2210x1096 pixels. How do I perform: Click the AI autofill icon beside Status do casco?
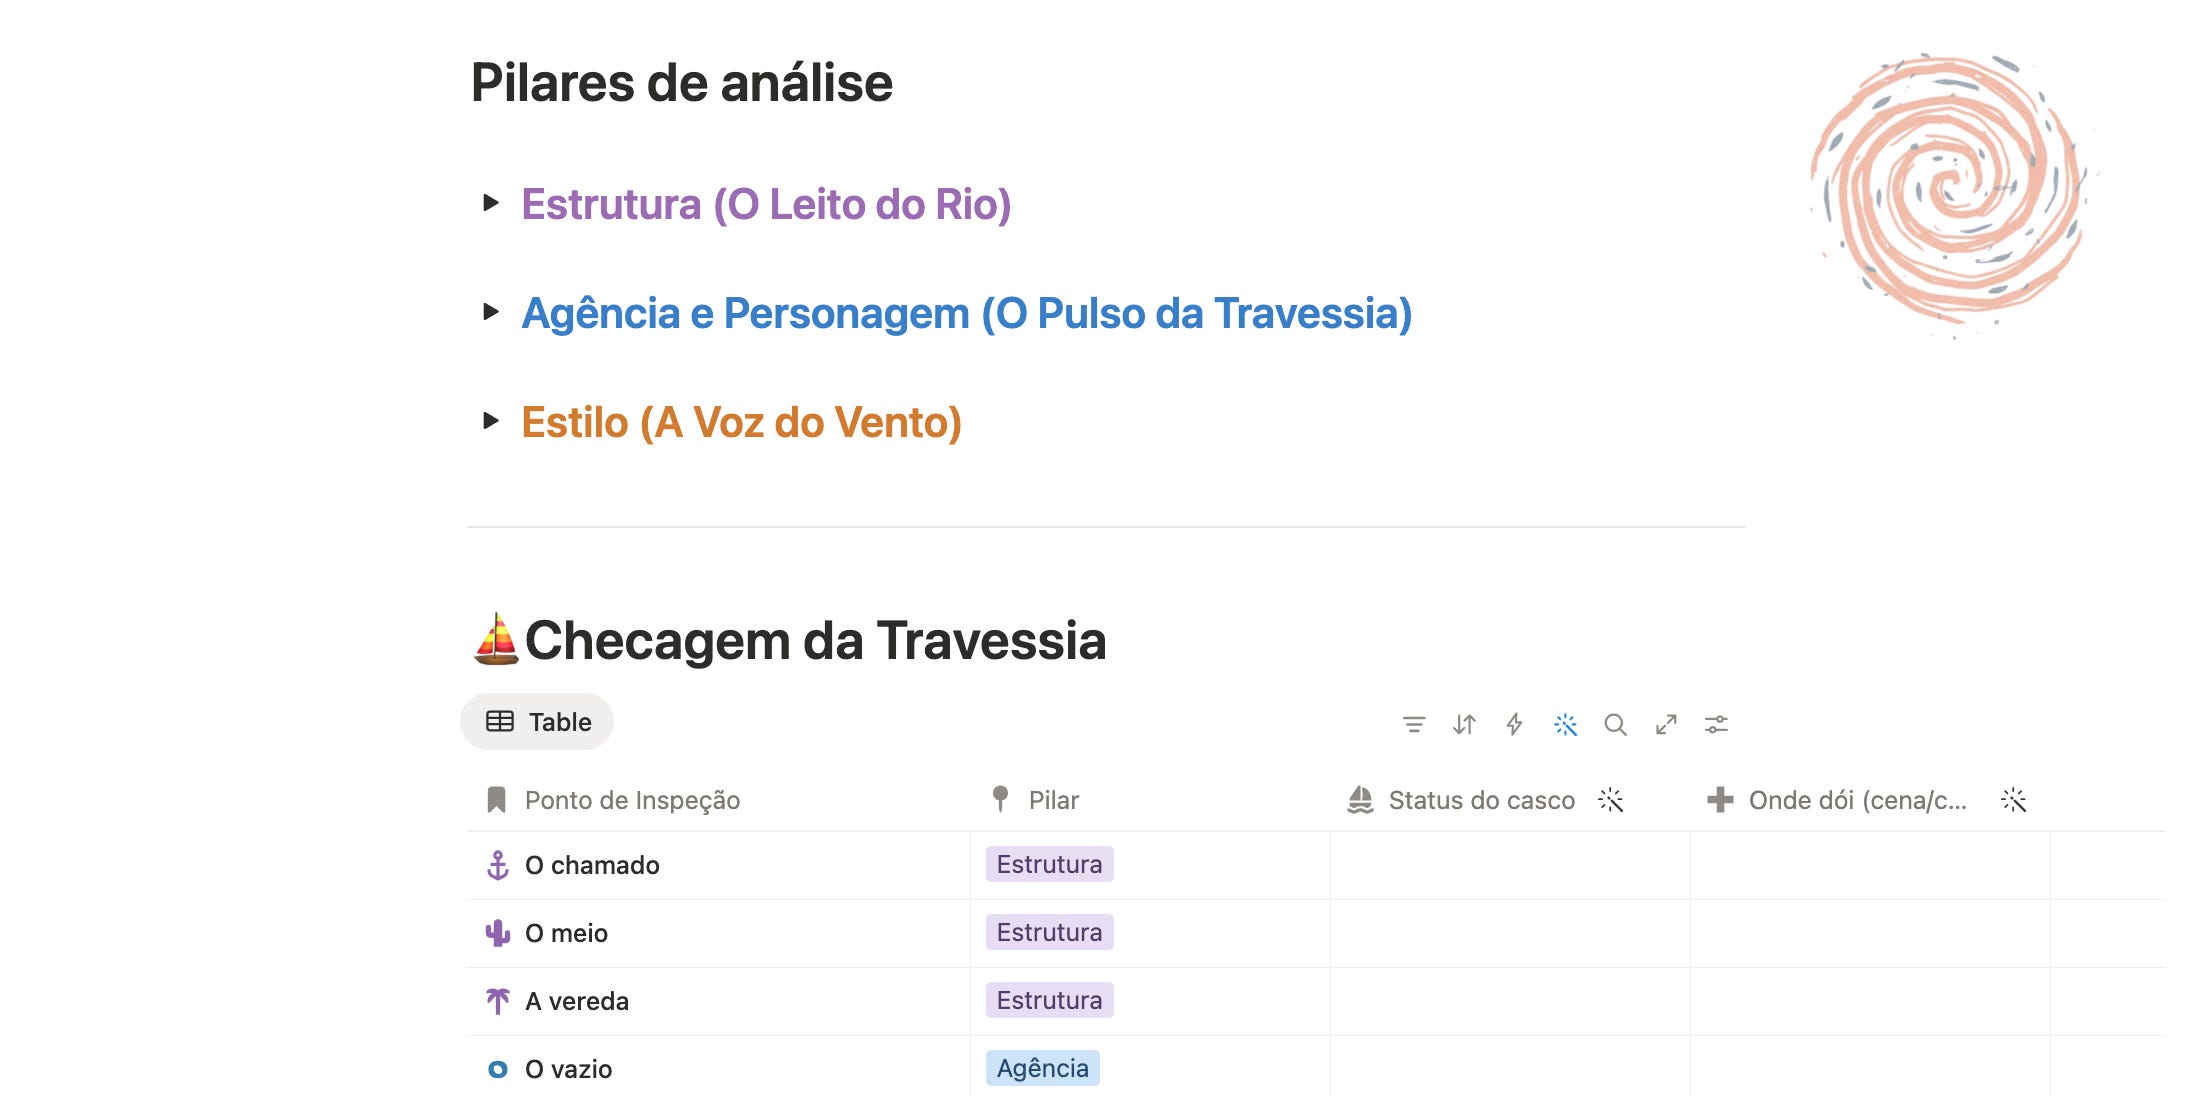(1610, 800)
